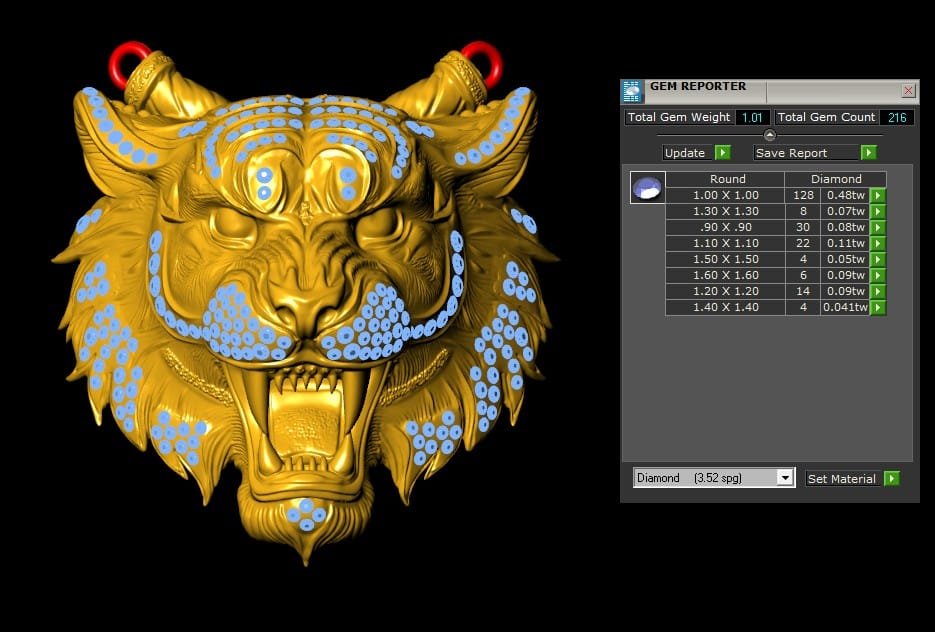The height and width of the screenshot is (632, 935).
Task: Click the green arrow next to Save Report
Action: [868, 153]
